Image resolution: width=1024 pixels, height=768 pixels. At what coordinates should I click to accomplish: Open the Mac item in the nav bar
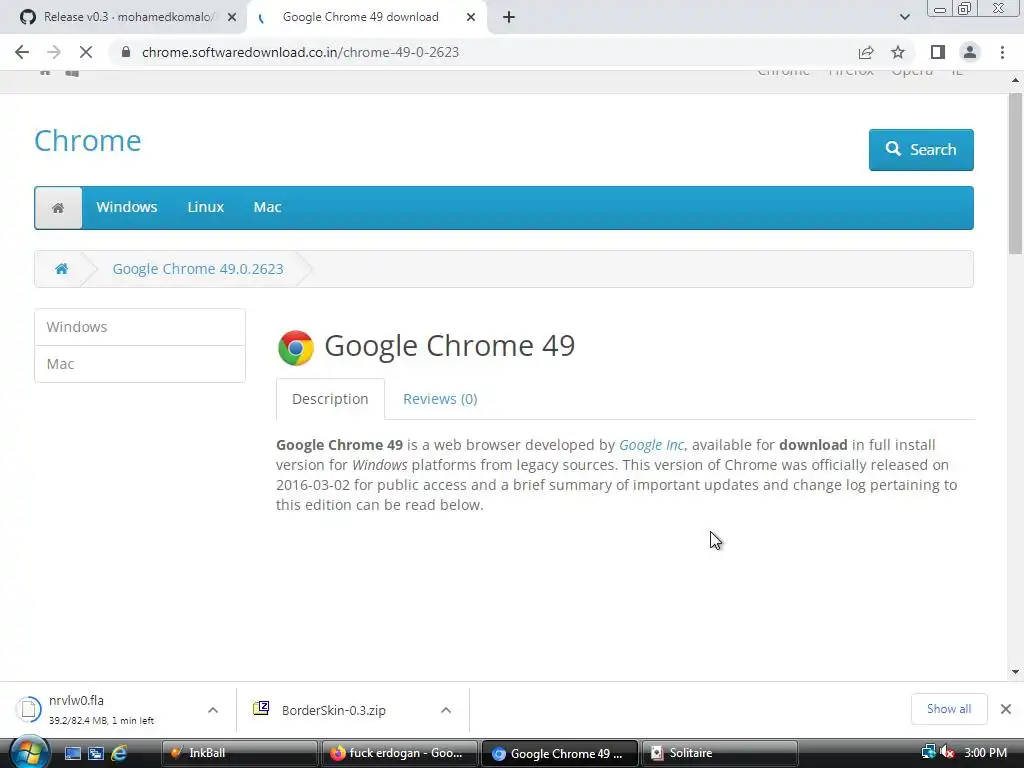(x=267, y=207)
